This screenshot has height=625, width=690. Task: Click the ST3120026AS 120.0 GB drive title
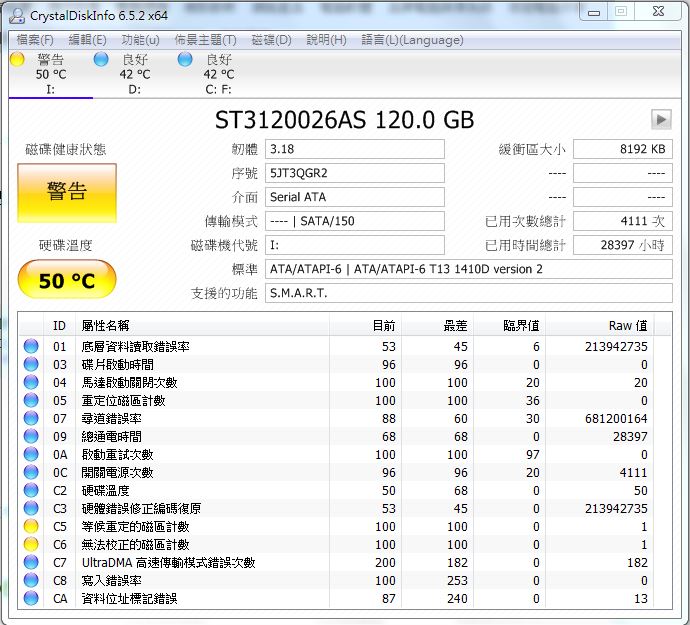click(x=345, y=120)
